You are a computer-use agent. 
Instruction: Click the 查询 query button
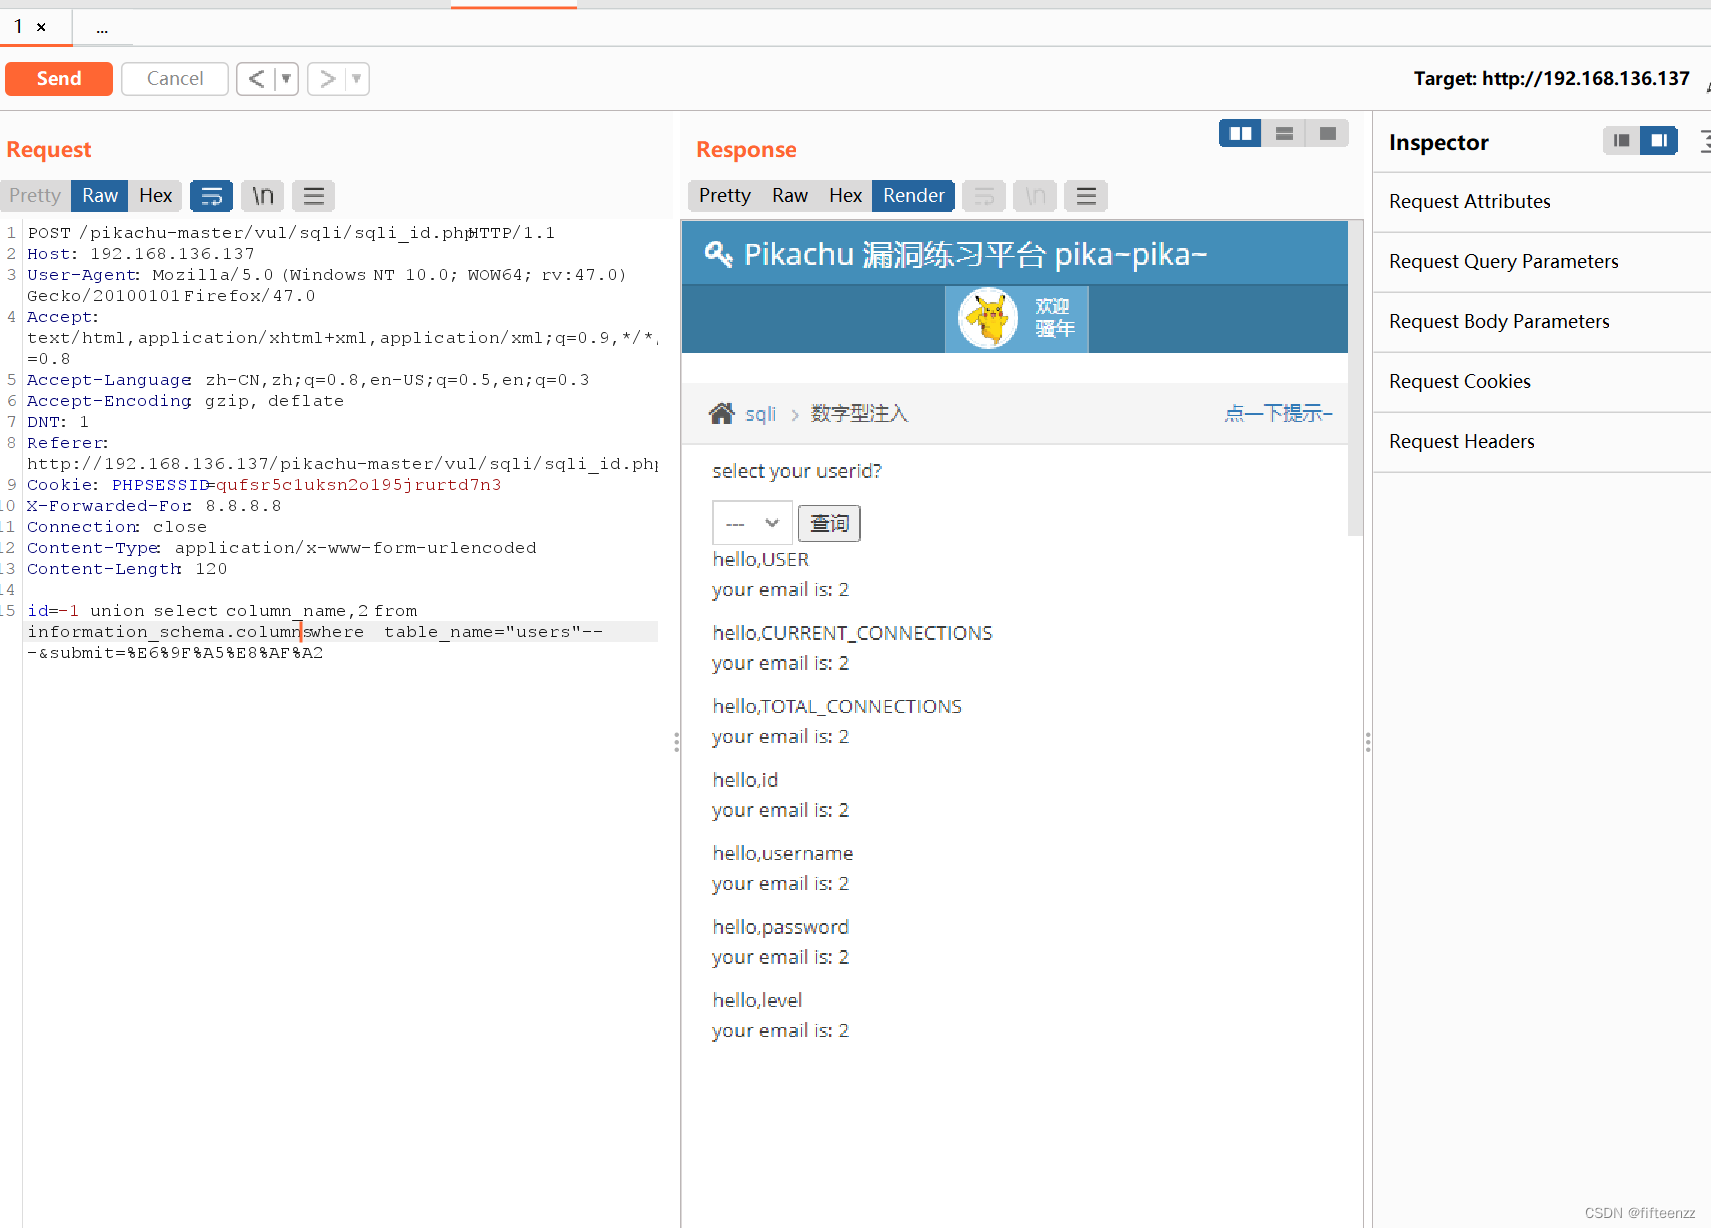[x=829, y=523]
